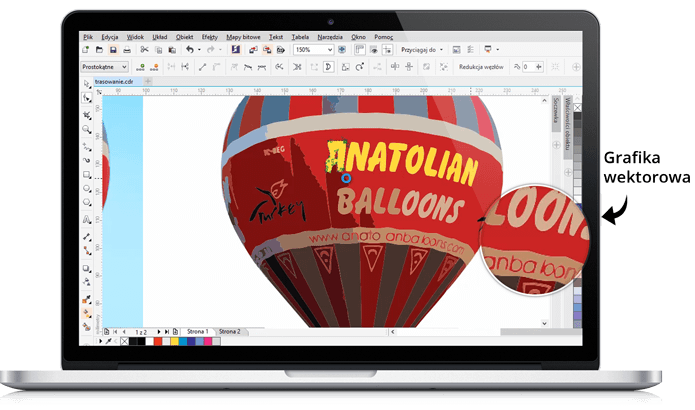The width and height of the screenshot is (695, 410).
Task: Open the zoom level 150% dropdown
Action: pyautogui.click(x=313, y=49)
